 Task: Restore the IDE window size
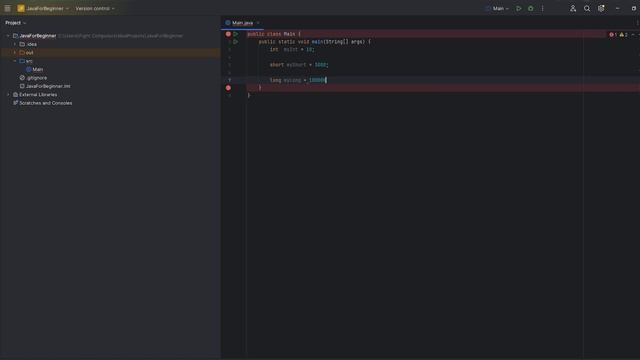point(633,8)
